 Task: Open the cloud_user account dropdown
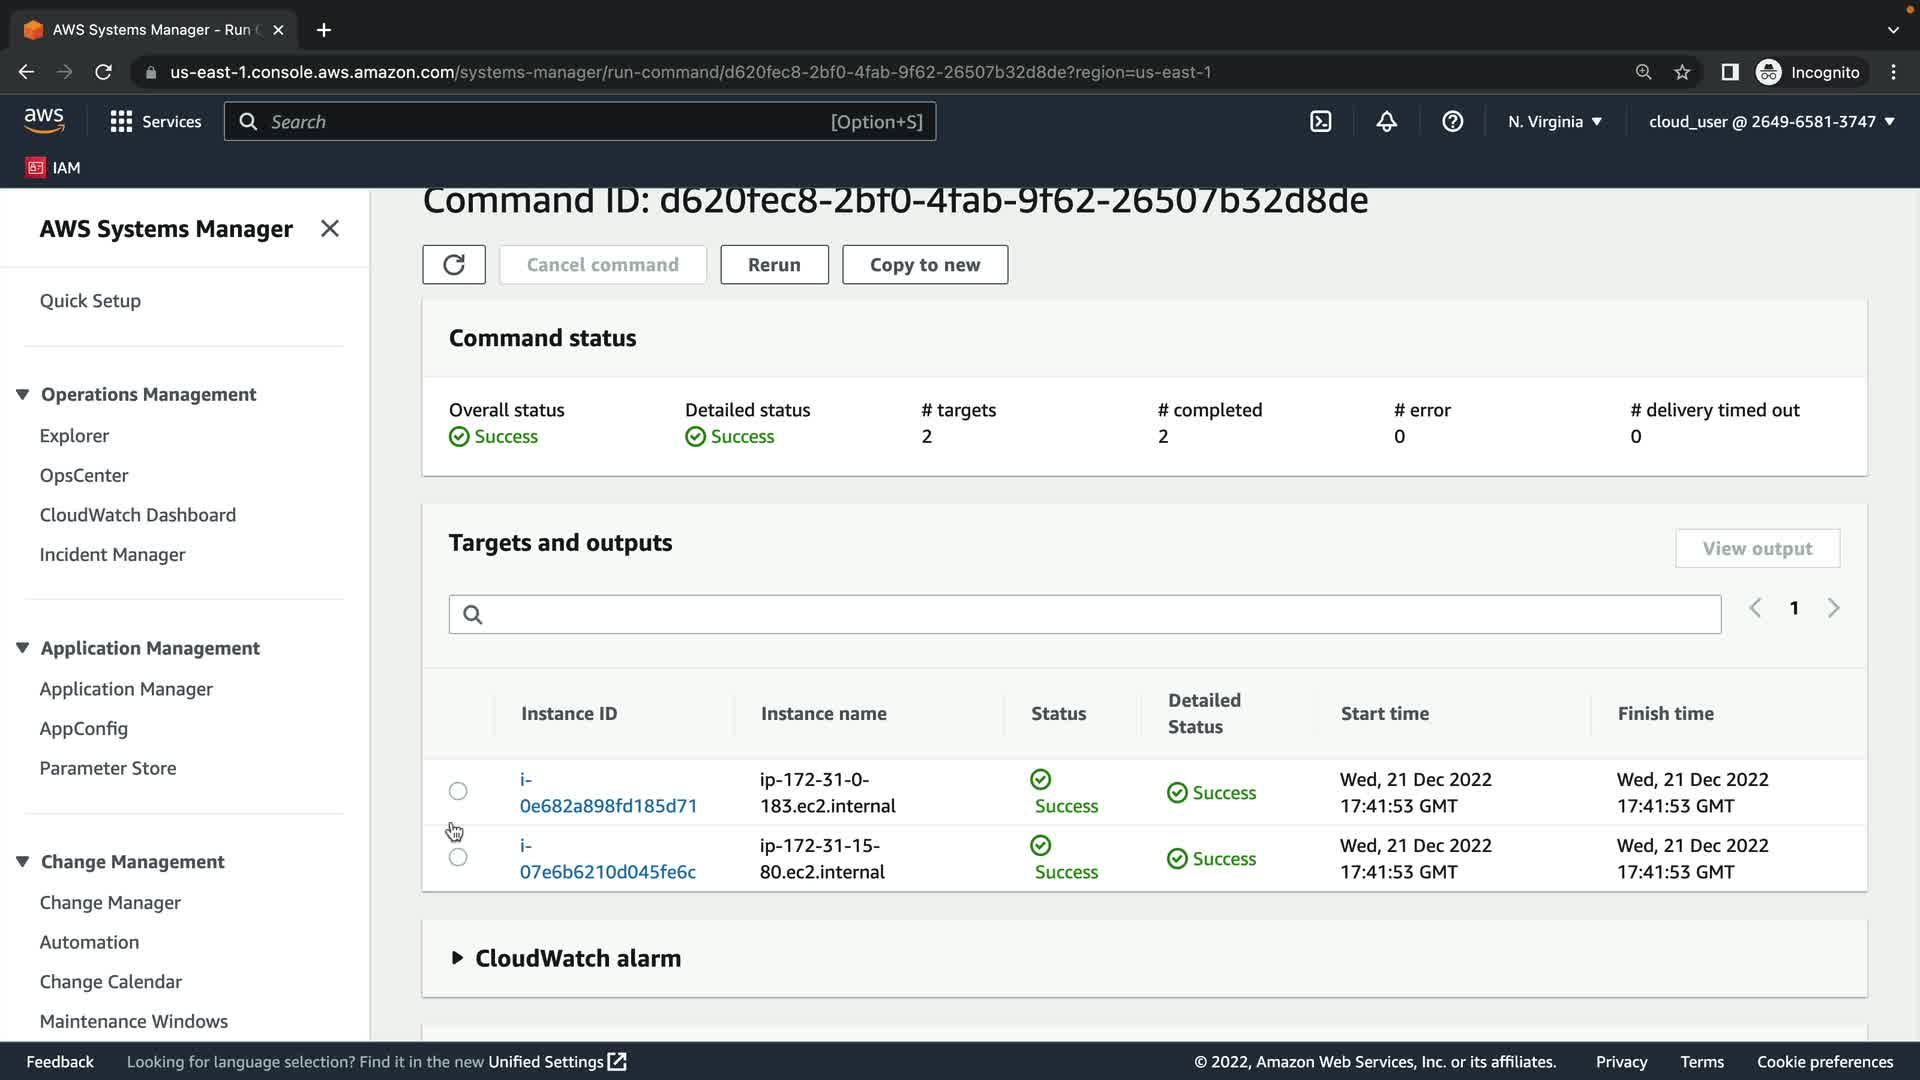1771,122
